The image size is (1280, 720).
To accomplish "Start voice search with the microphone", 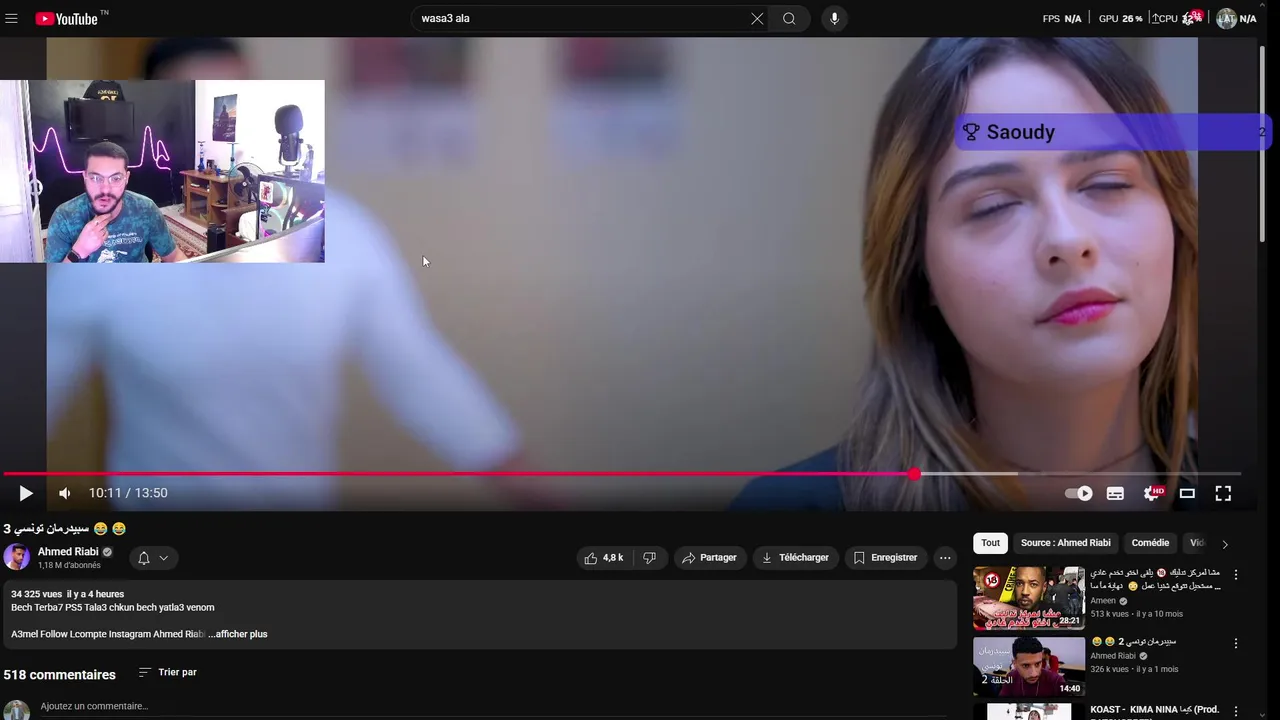I will 835,18.
